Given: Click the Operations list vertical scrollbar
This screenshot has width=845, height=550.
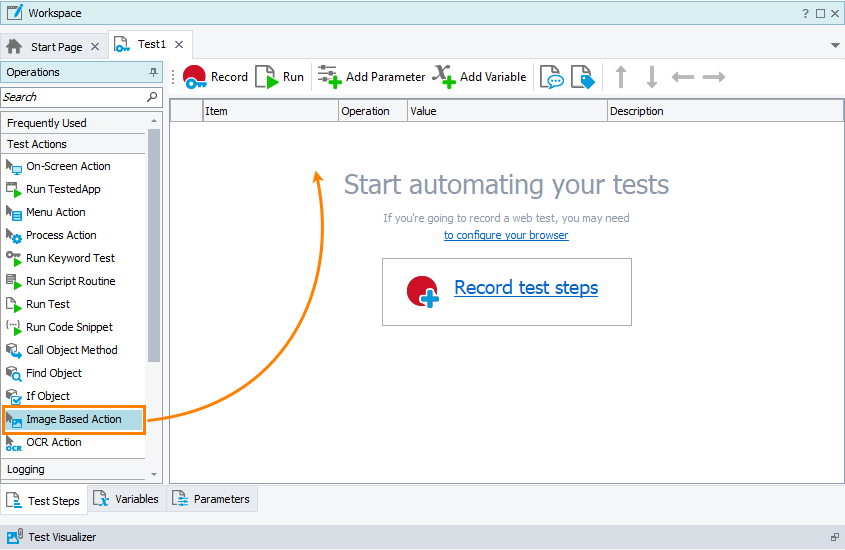Looking at the screenshot, I should (154, 250).
